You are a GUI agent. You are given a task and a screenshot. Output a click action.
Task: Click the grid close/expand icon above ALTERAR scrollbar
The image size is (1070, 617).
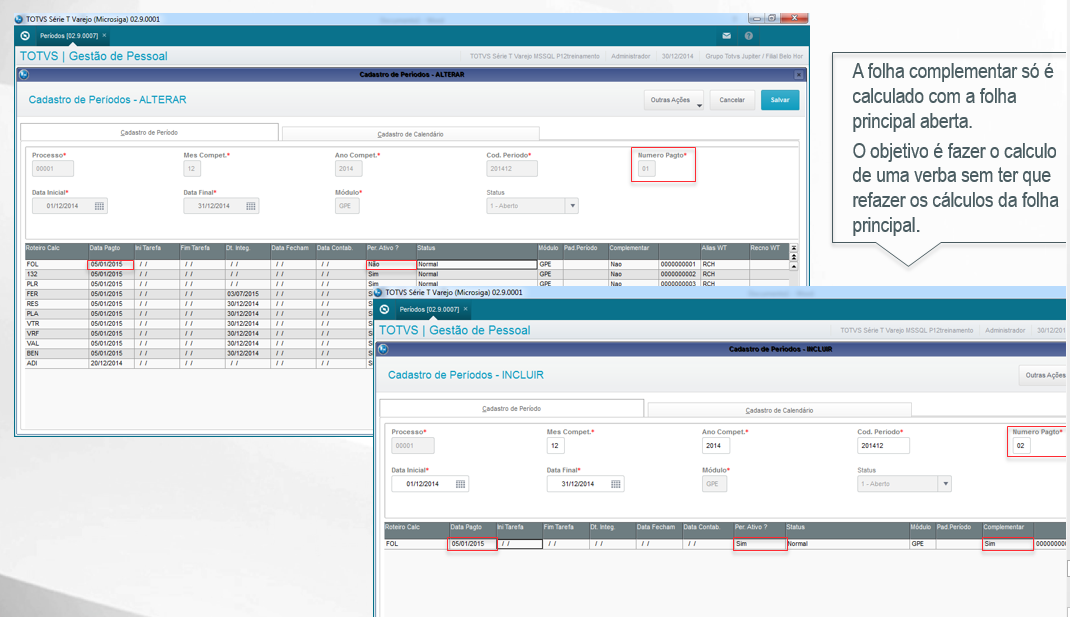(x=794, y=248)
